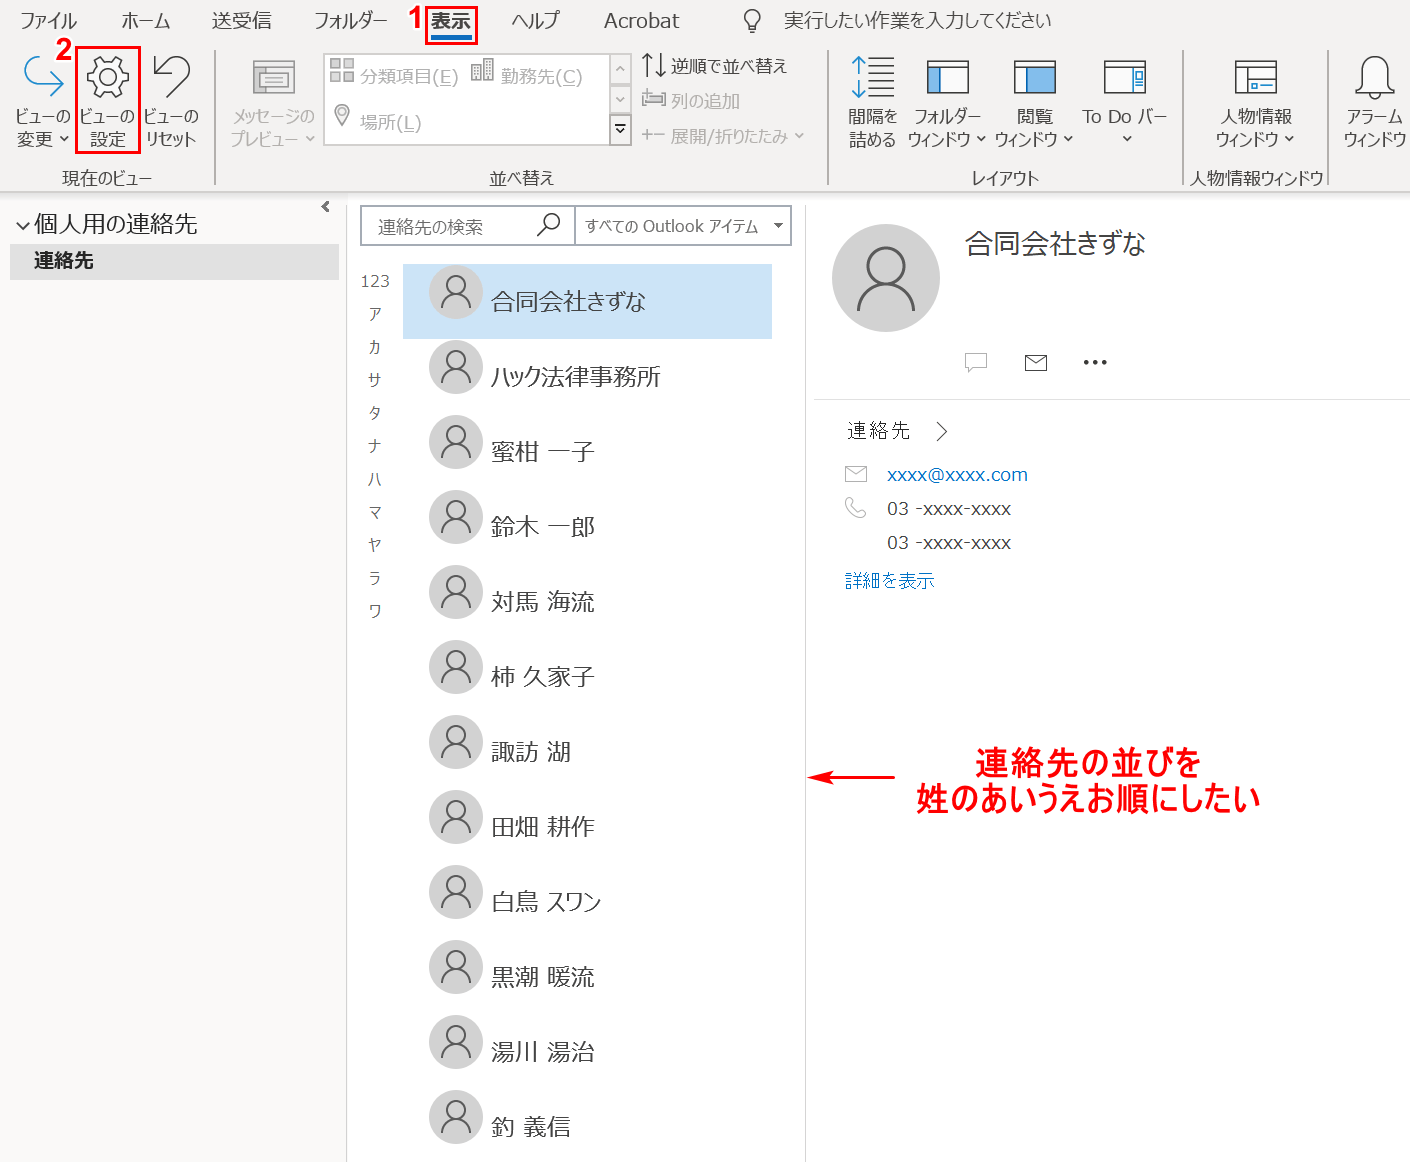Select contact ハック法律事務所
1410x1162 pixels.
pos(587,376)
